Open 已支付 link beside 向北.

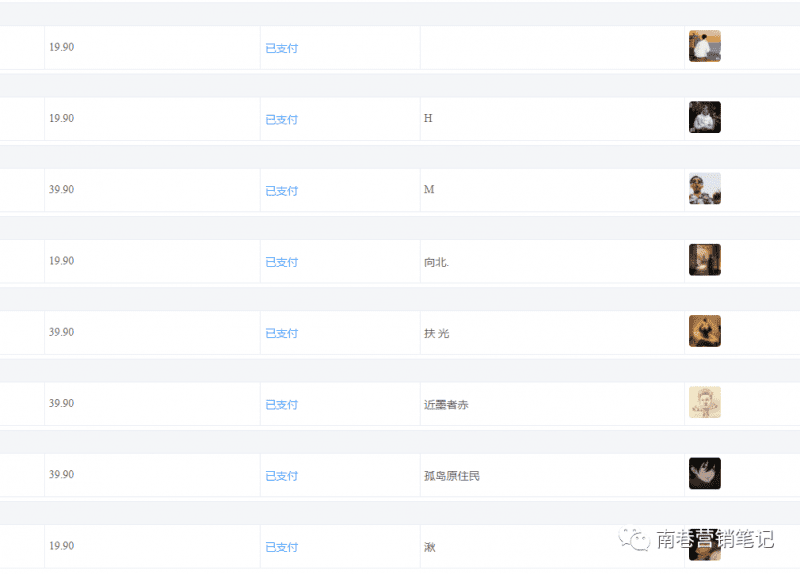(x=281, y=262)
